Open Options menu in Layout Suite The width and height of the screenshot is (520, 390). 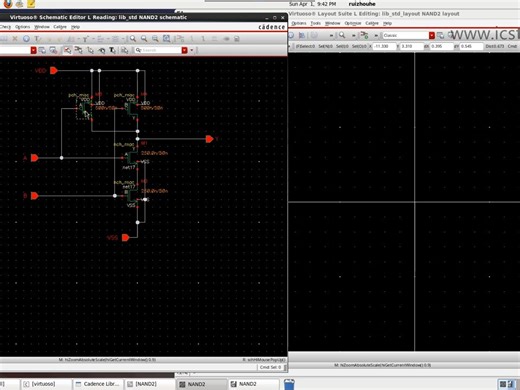click(299, 23)
